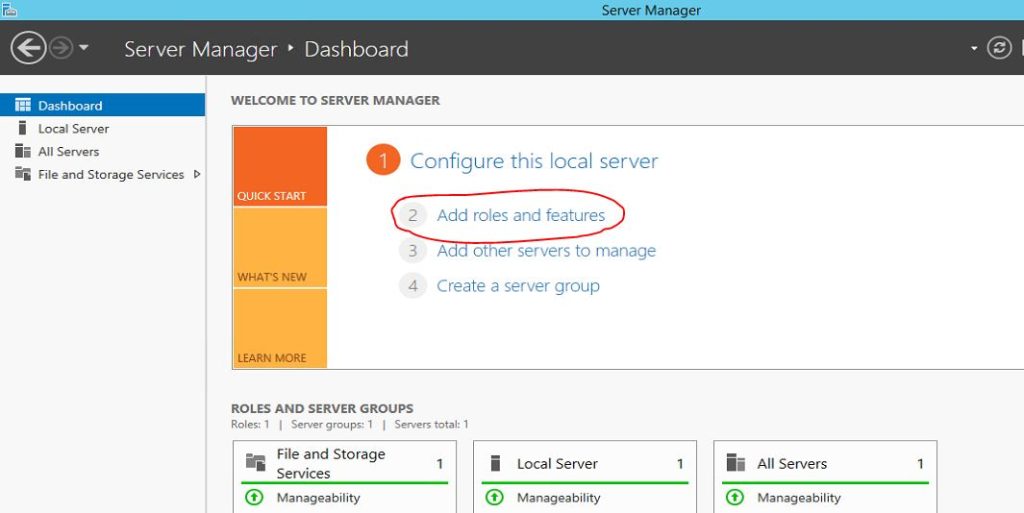Click the Local Server tile icon
Viewport: 1024px width, 513px height.
(x=496, y=463)
